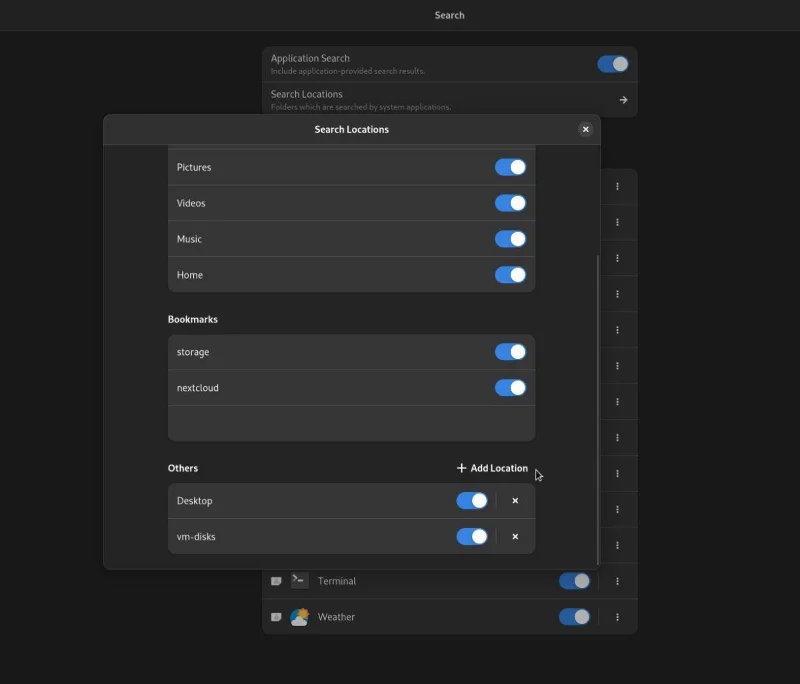This screenshot has width=800, height=684.
Task: Turn off the Videos location switch
Action: pyautogui.click(x=510, y=203)
